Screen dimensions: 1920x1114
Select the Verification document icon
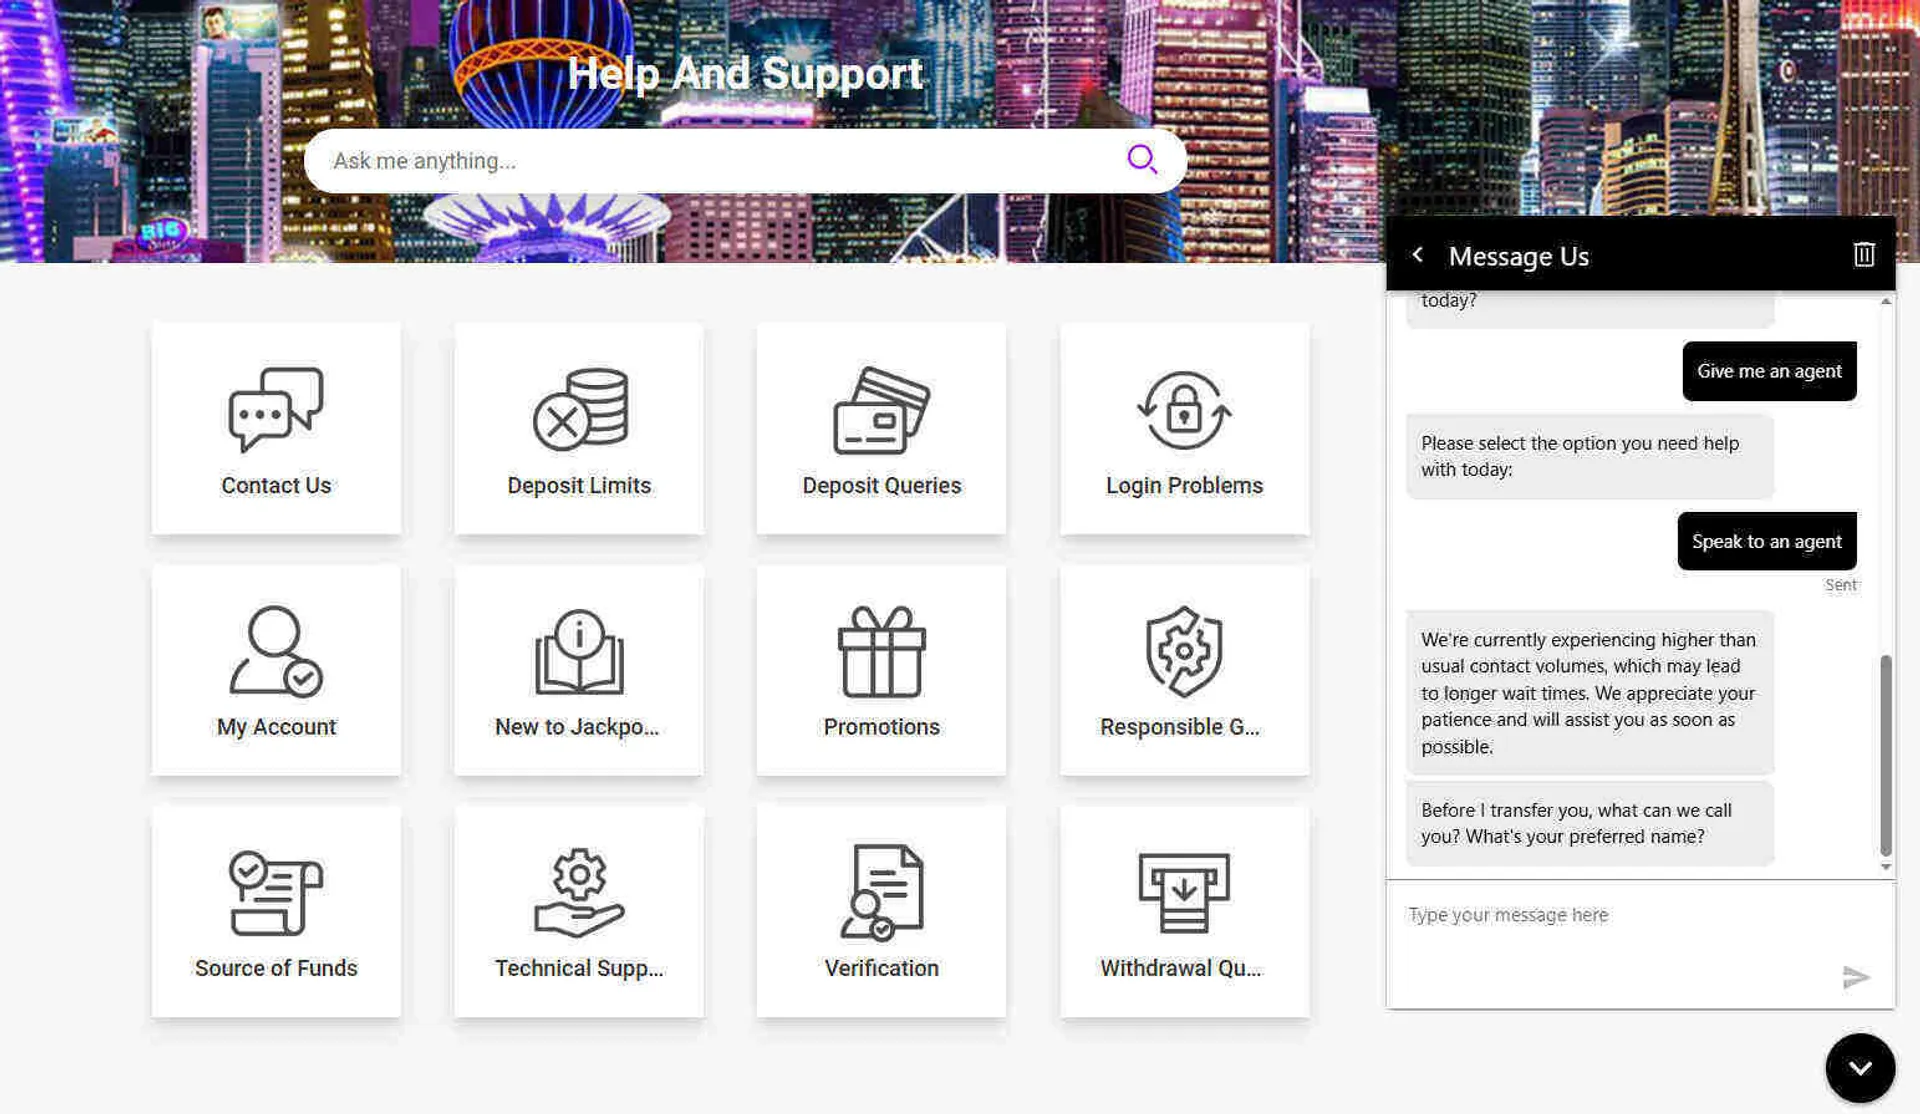pos(881,895)
